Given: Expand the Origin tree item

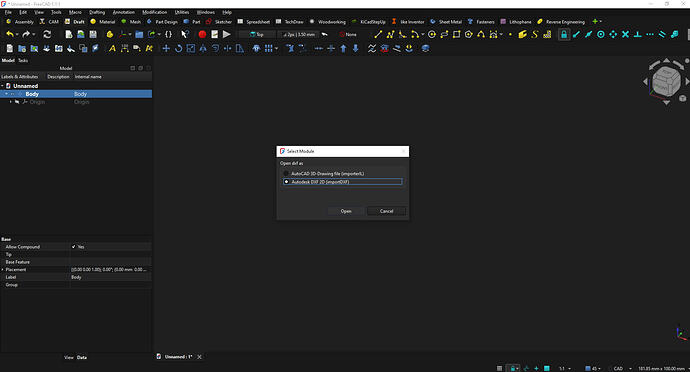Looking at the screenshot, I should pos(11,102).
